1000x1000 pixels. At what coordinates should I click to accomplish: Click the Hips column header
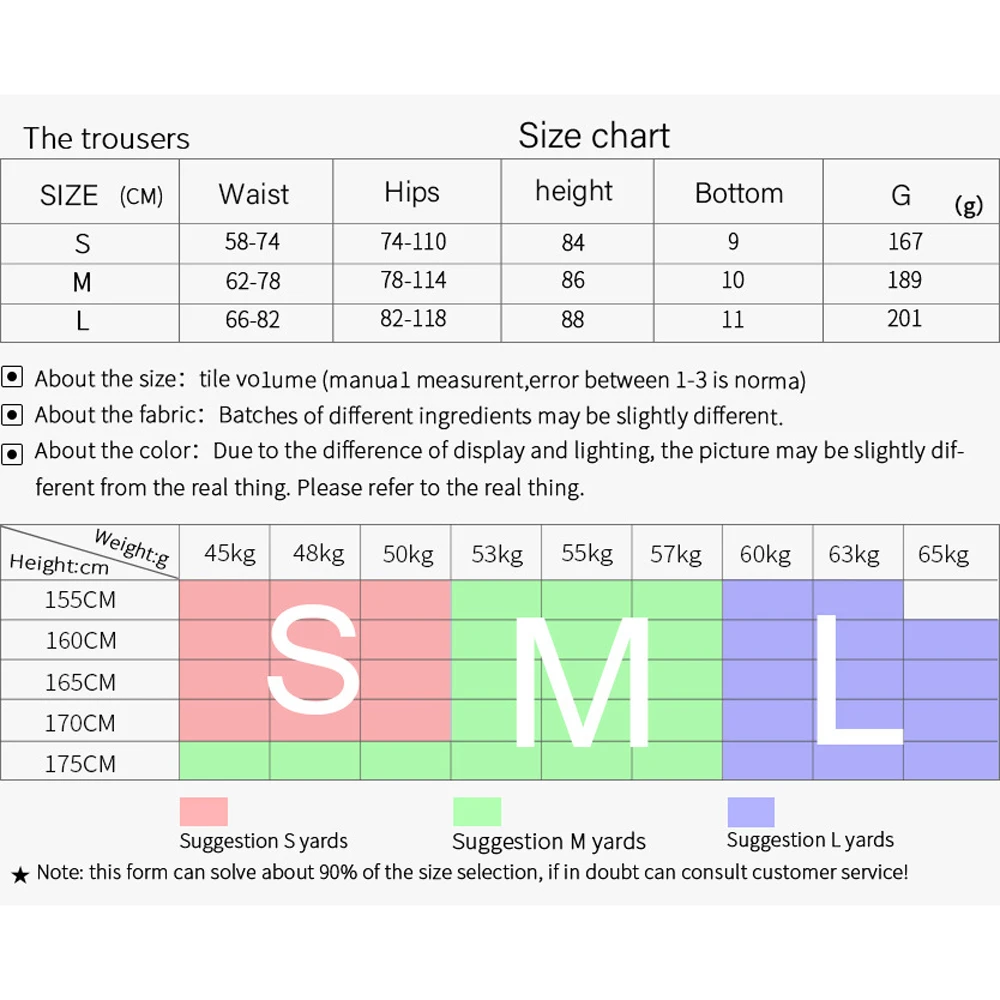(412, 192)
